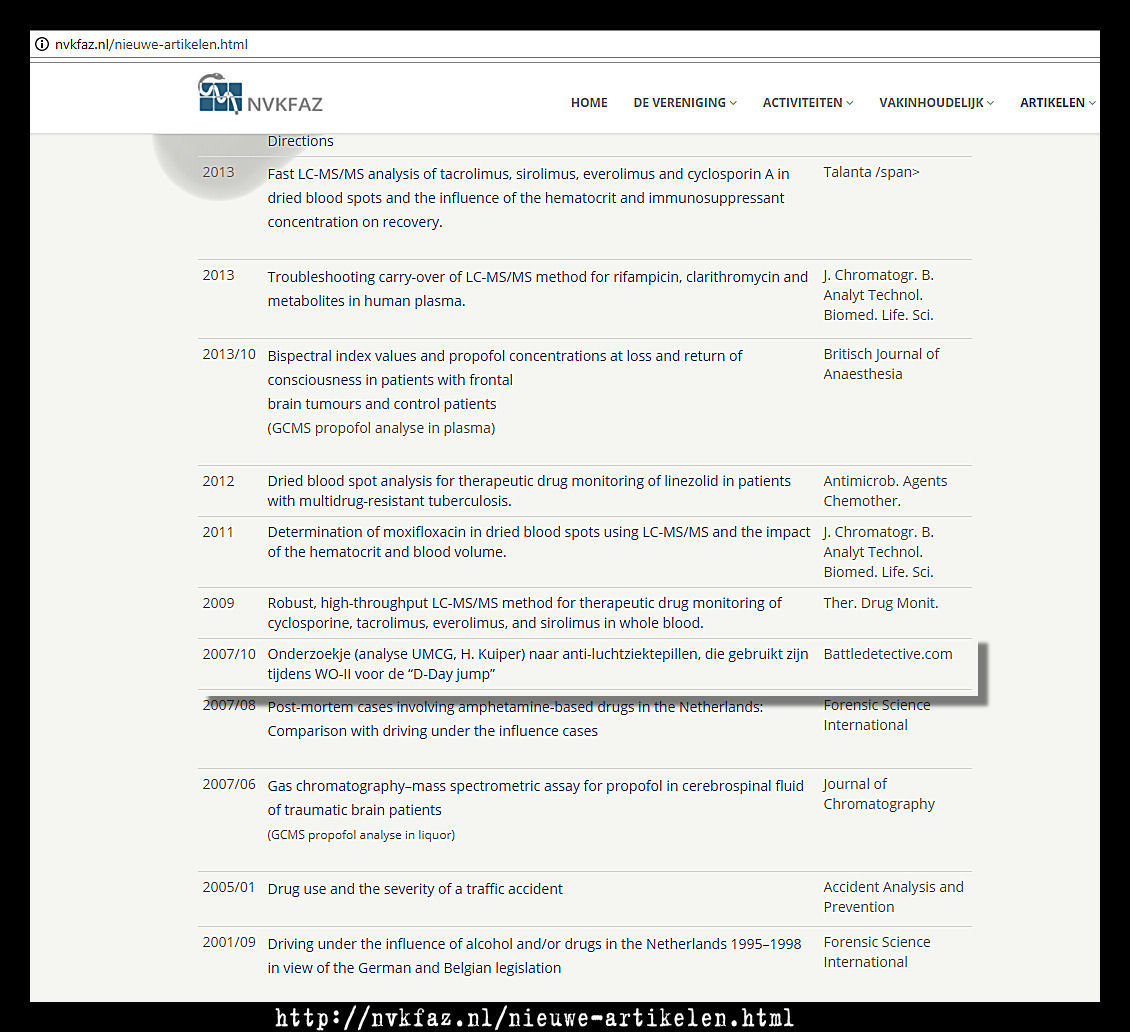Open the HOME menu item

tap(589, 103)
